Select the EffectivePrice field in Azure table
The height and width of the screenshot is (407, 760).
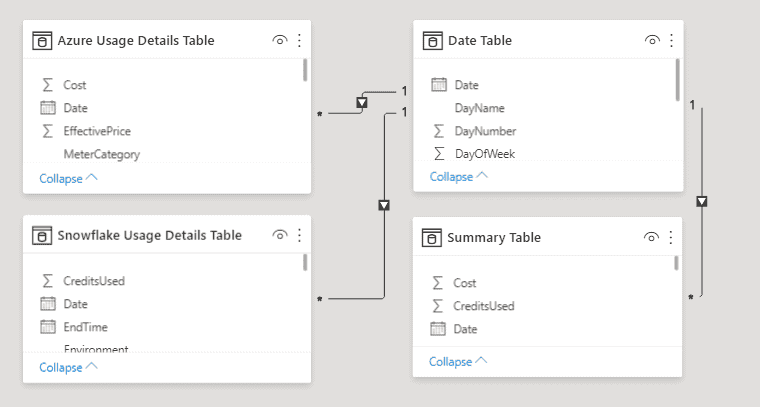pyautogui.click(x=97, y=131)
